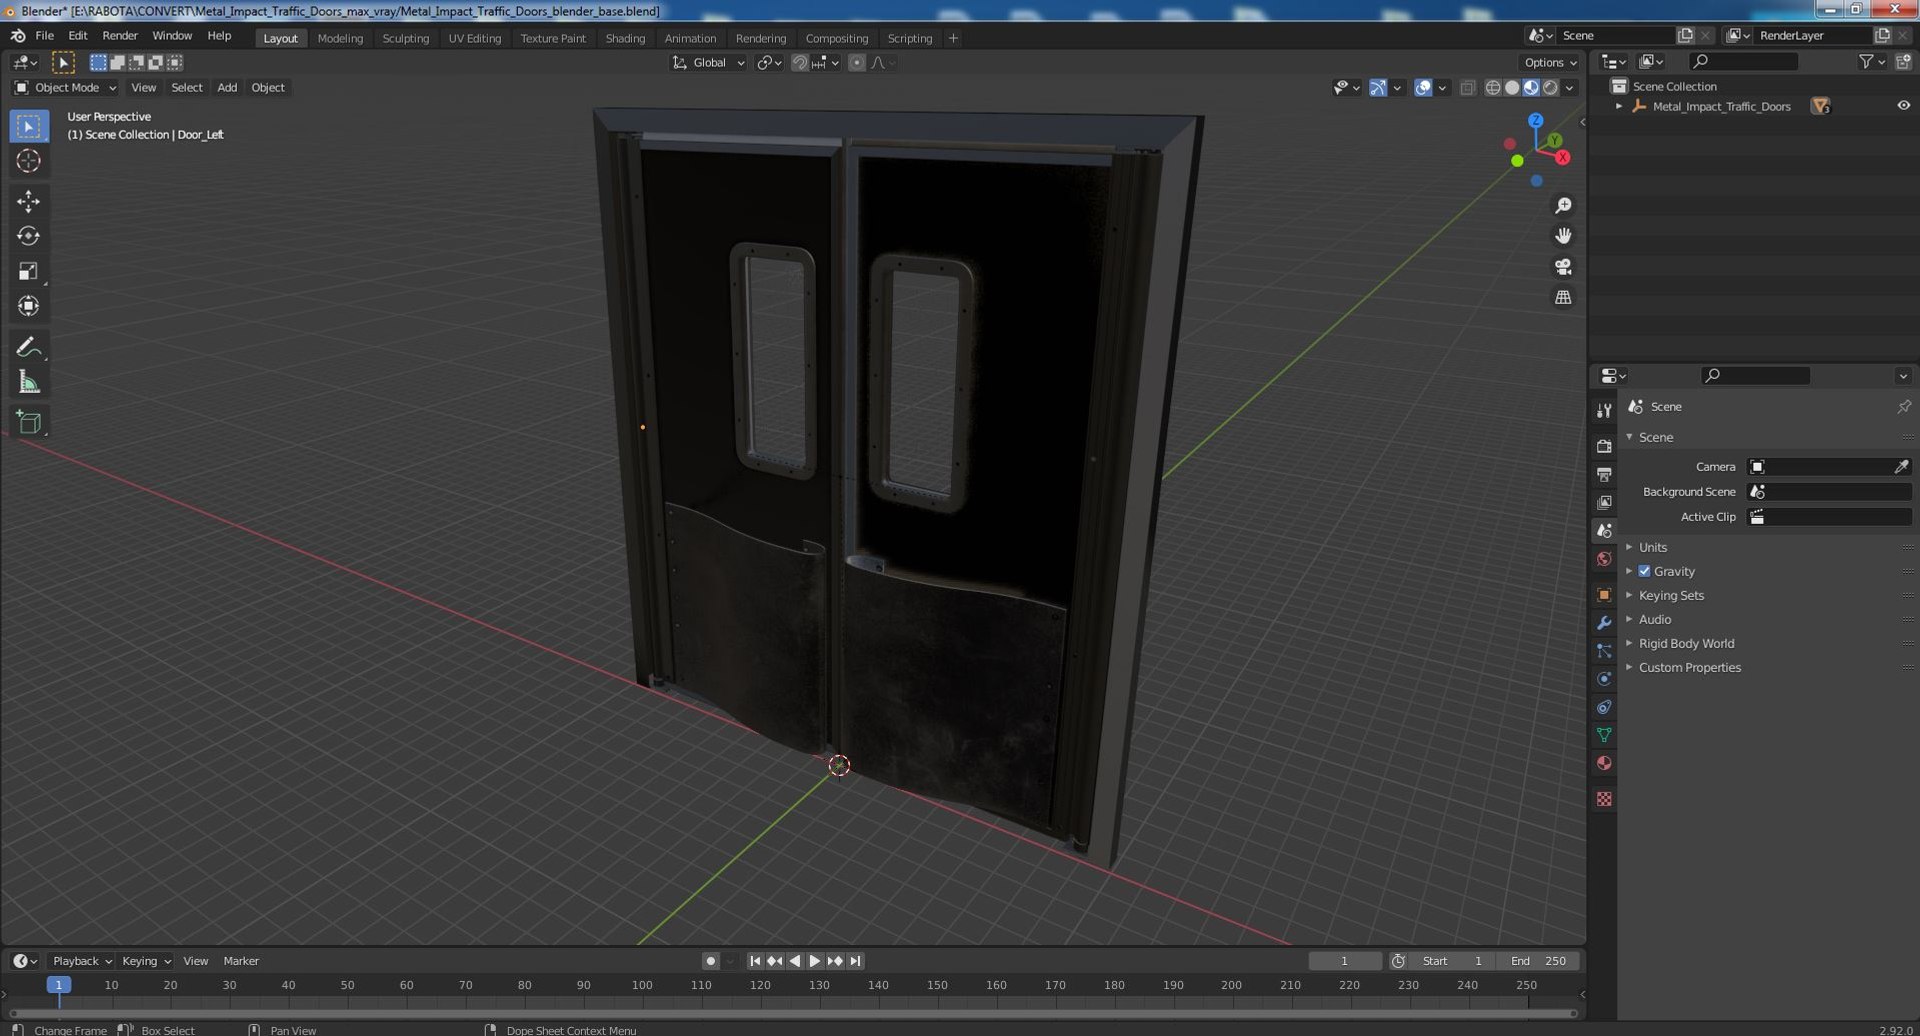Select the Annotate tool
This screenshot has height=1036, width=1920.
(x=28, y=347)
